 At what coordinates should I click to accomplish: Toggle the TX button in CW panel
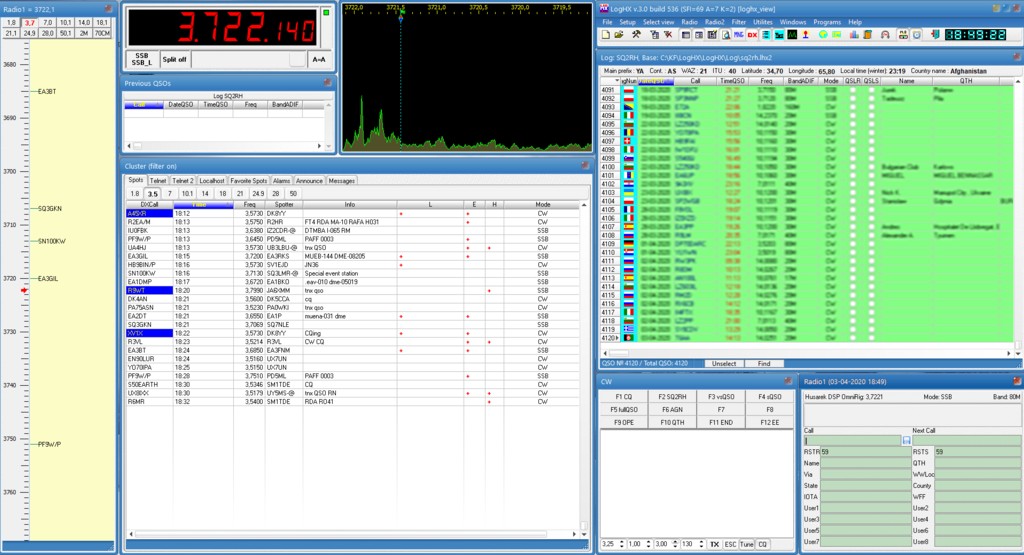click(715, 543)
